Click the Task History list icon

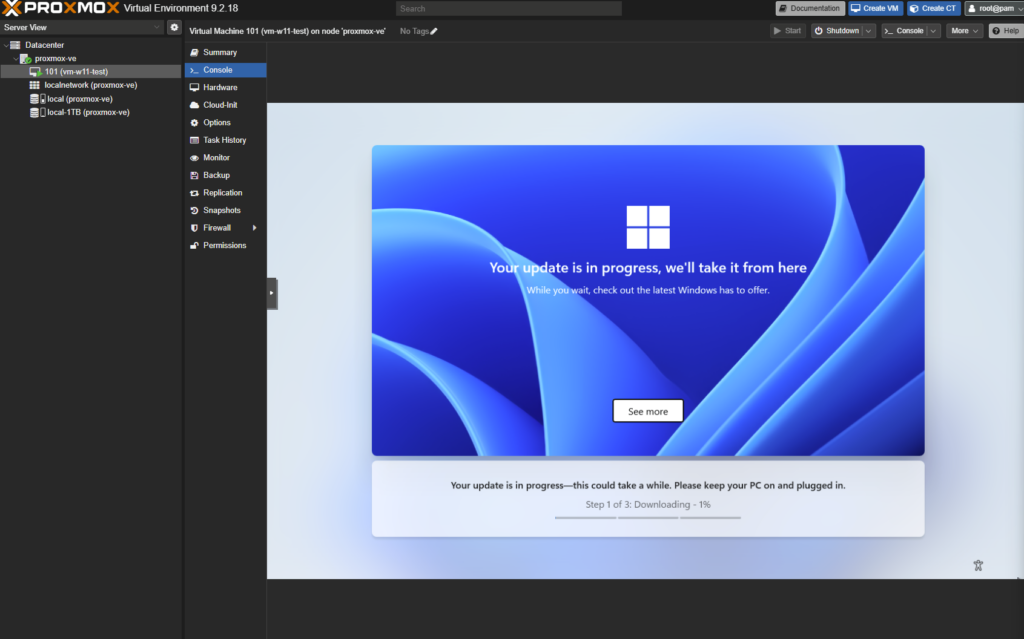click(x=194, y=140)
